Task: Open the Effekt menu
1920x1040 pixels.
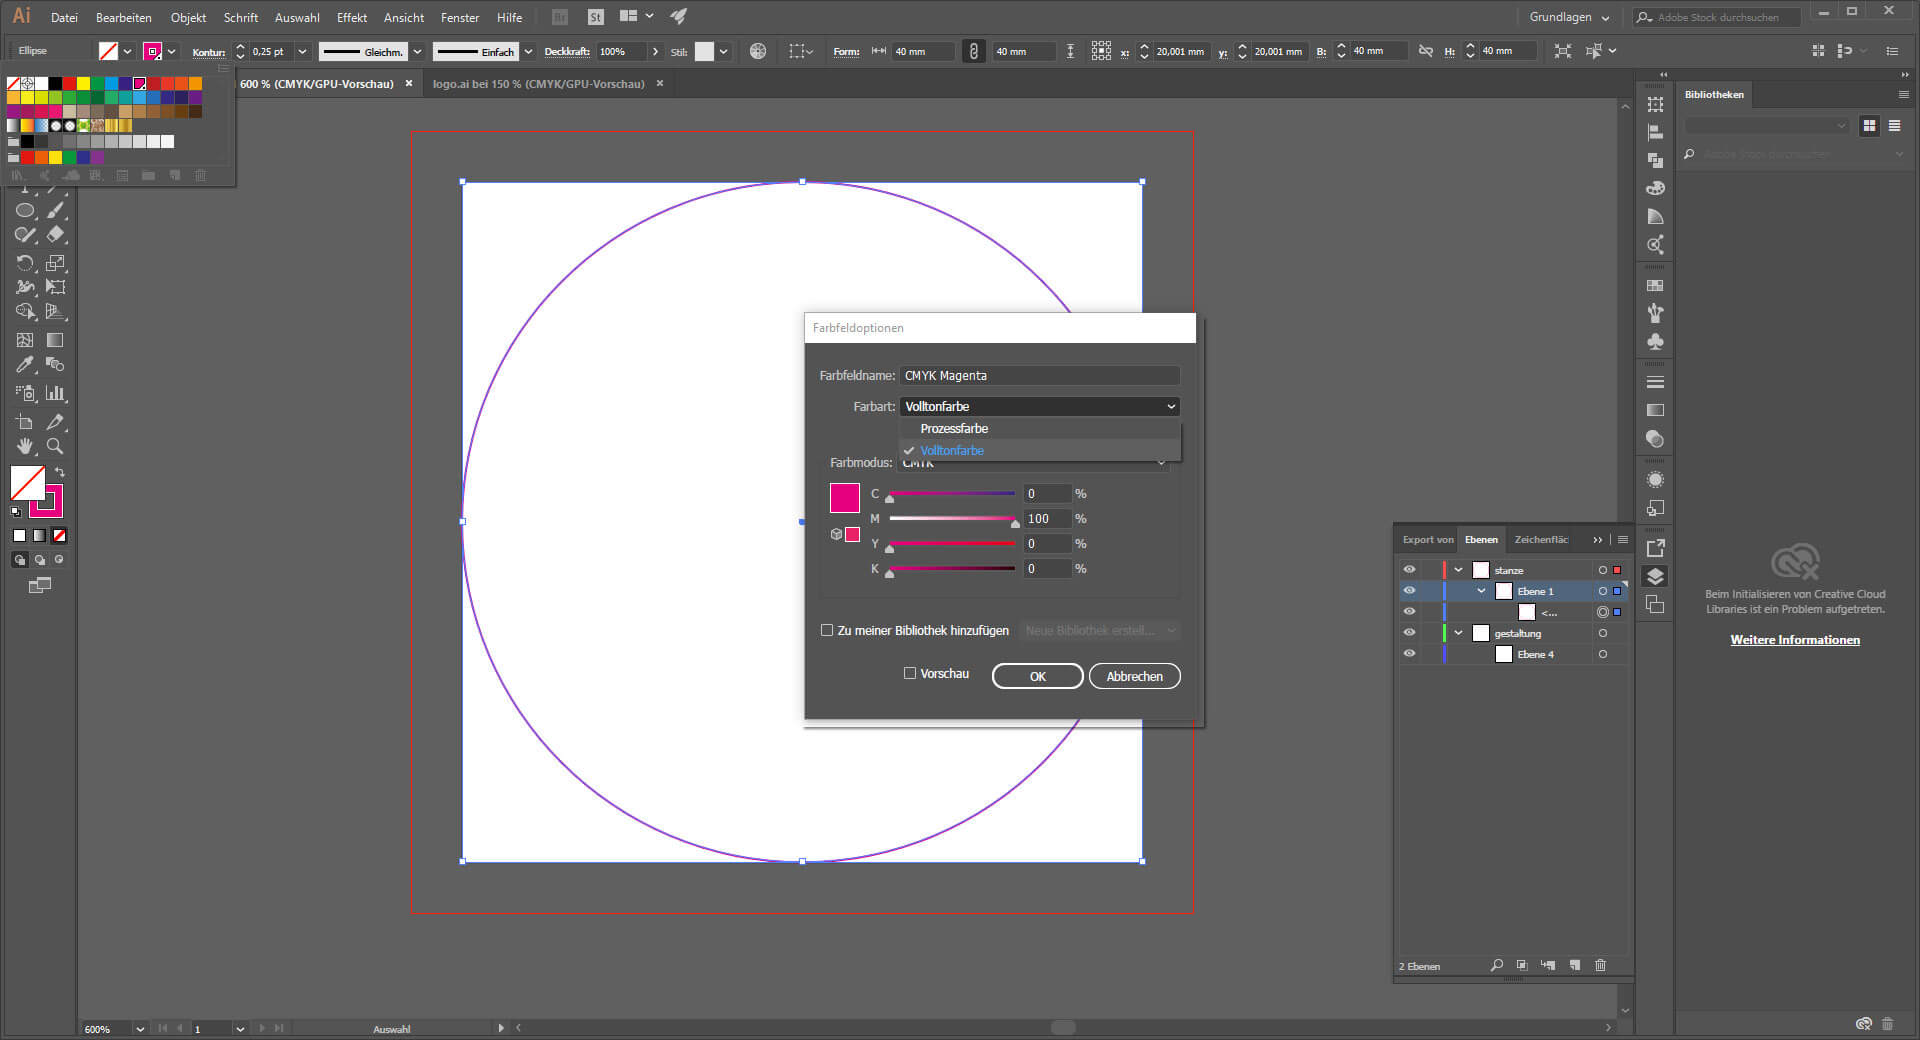Action: tap(351, 17)
